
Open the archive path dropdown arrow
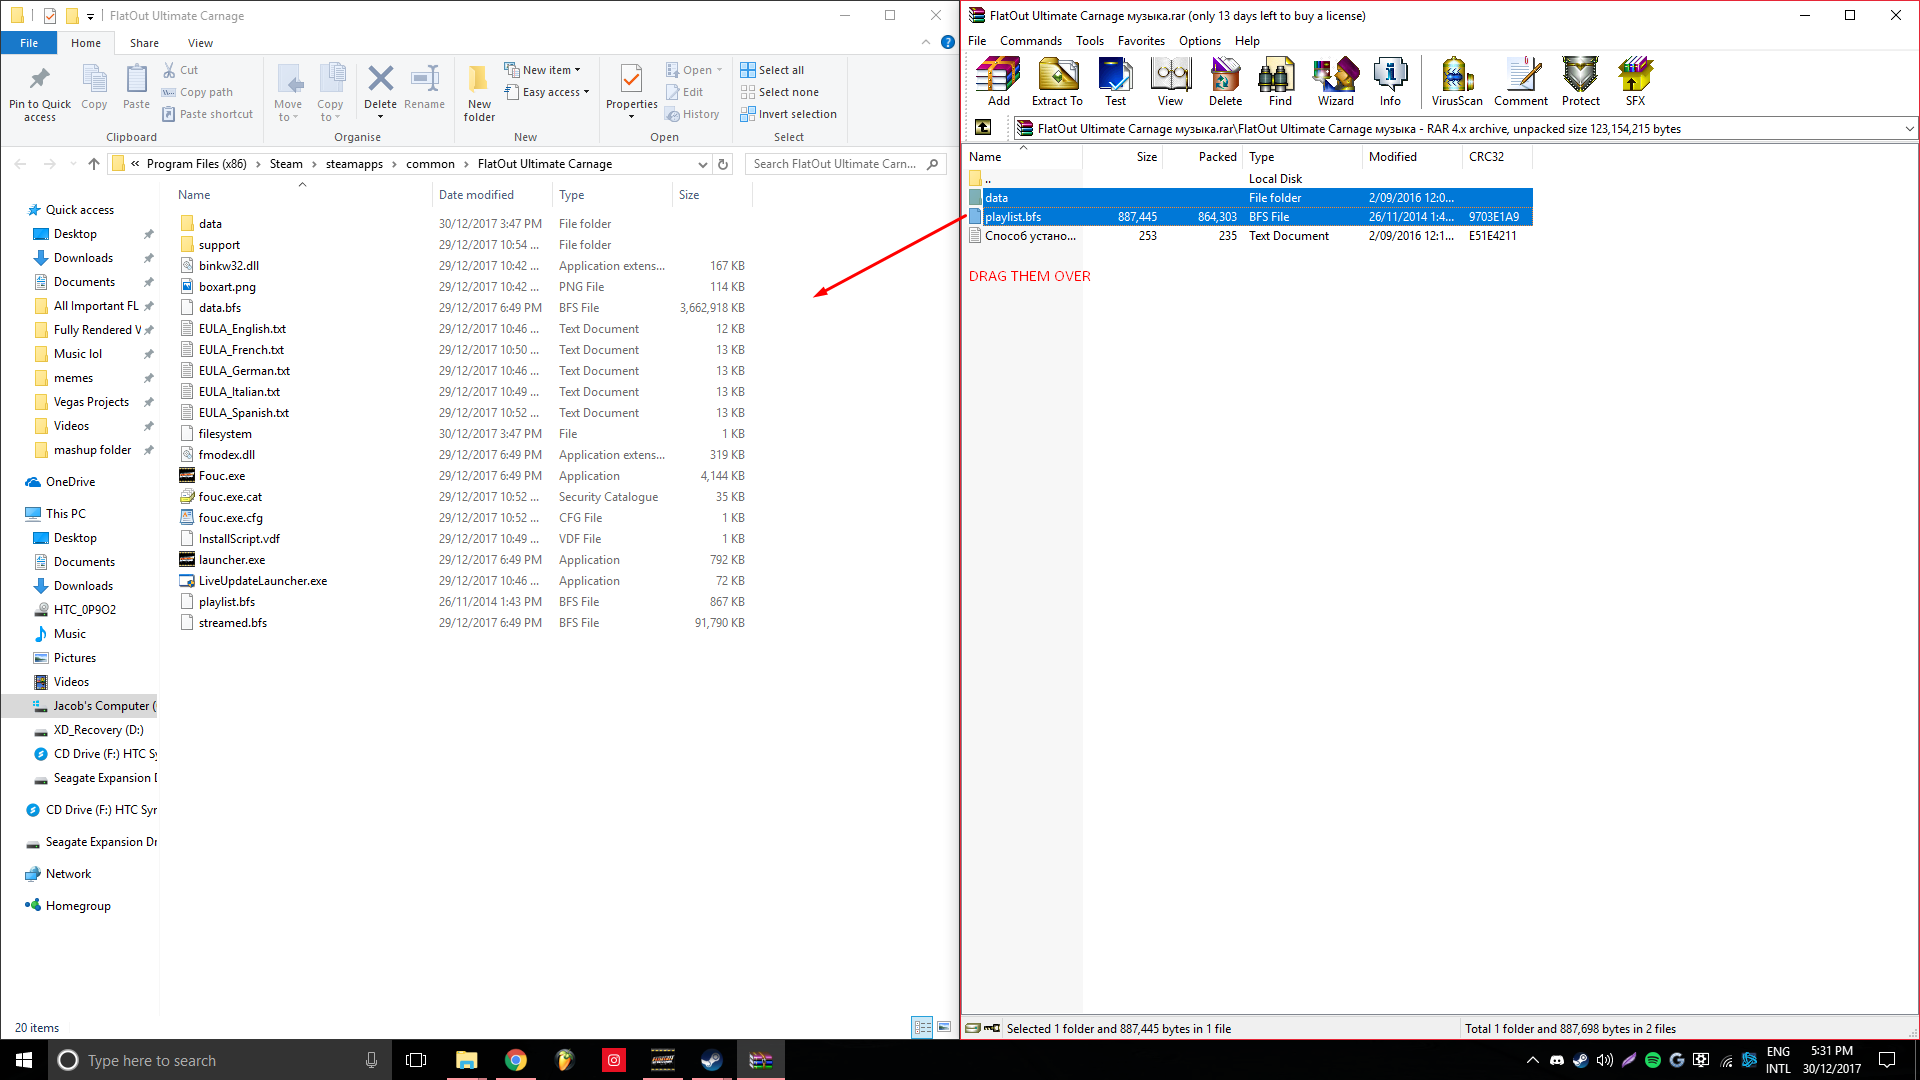pyautogui.click(x=1908, y=128)
